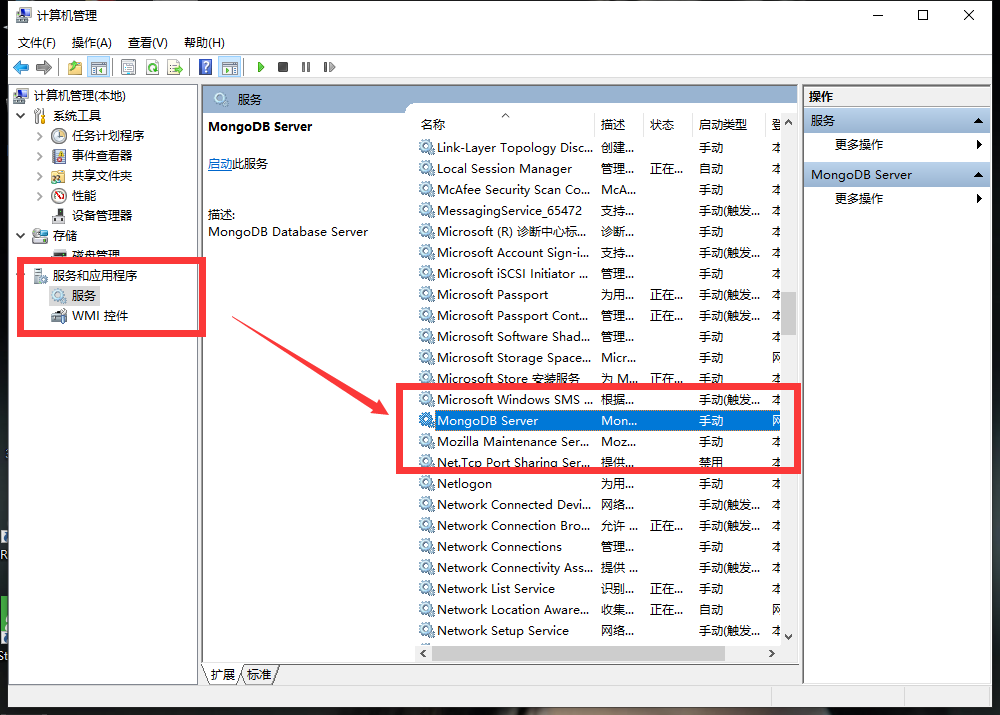Click the up-one-level folder icon
Image resolution: width=1000 pixels, height=715 pixels.
[75, 67]
